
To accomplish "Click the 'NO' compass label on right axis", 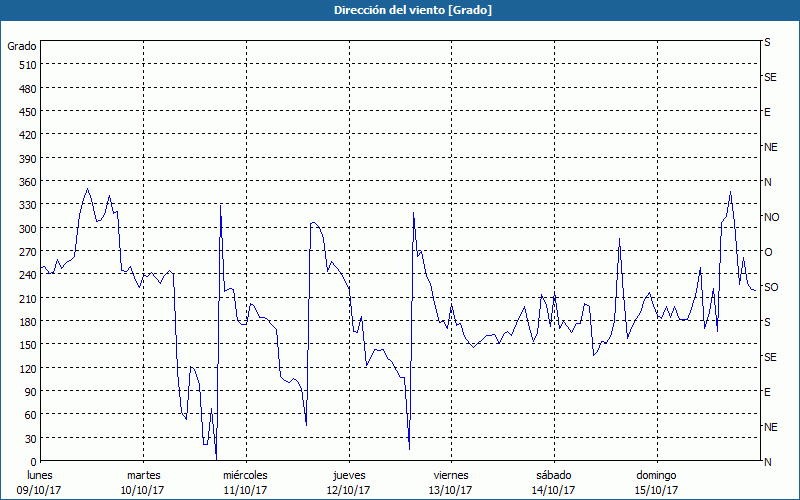I will tap(771, 217).
